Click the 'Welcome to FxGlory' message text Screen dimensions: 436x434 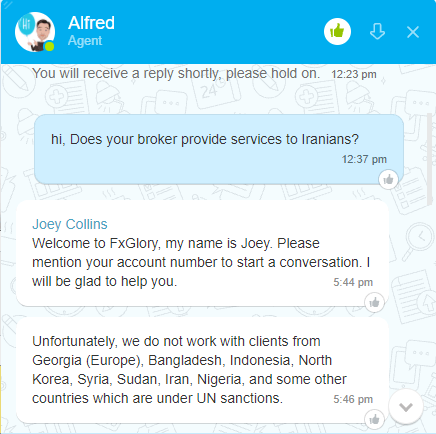pos(201,262)
